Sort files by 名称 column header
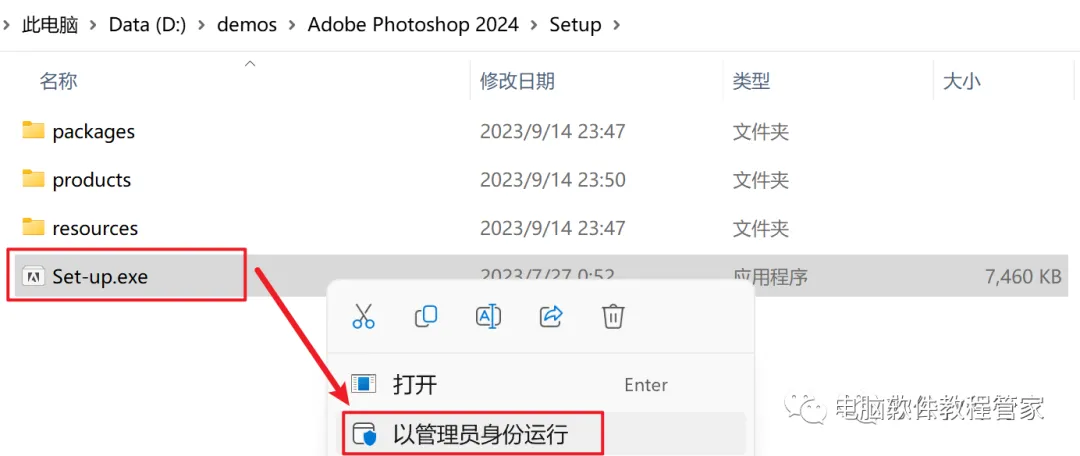This screenshot has width=1080, height=456. [x=58, y=81]
